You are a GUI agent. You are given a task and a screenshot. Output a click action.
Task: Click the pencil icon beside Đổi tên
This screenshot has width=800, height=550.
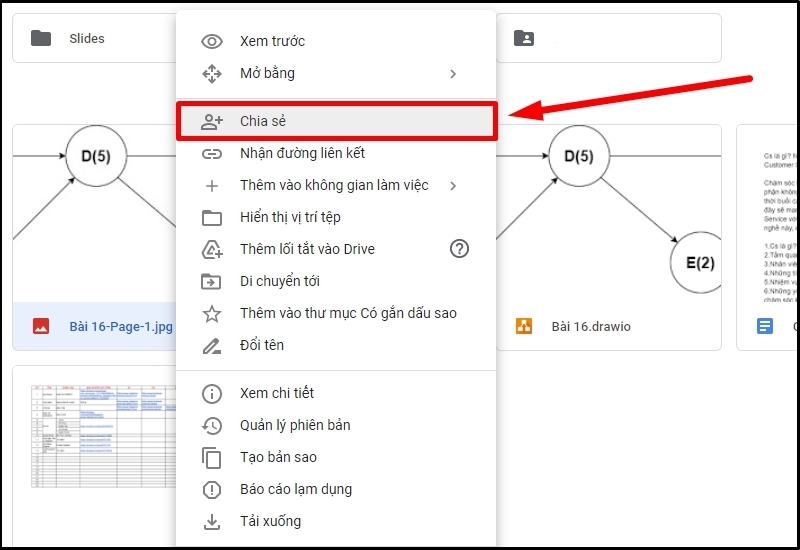(212, 346)
